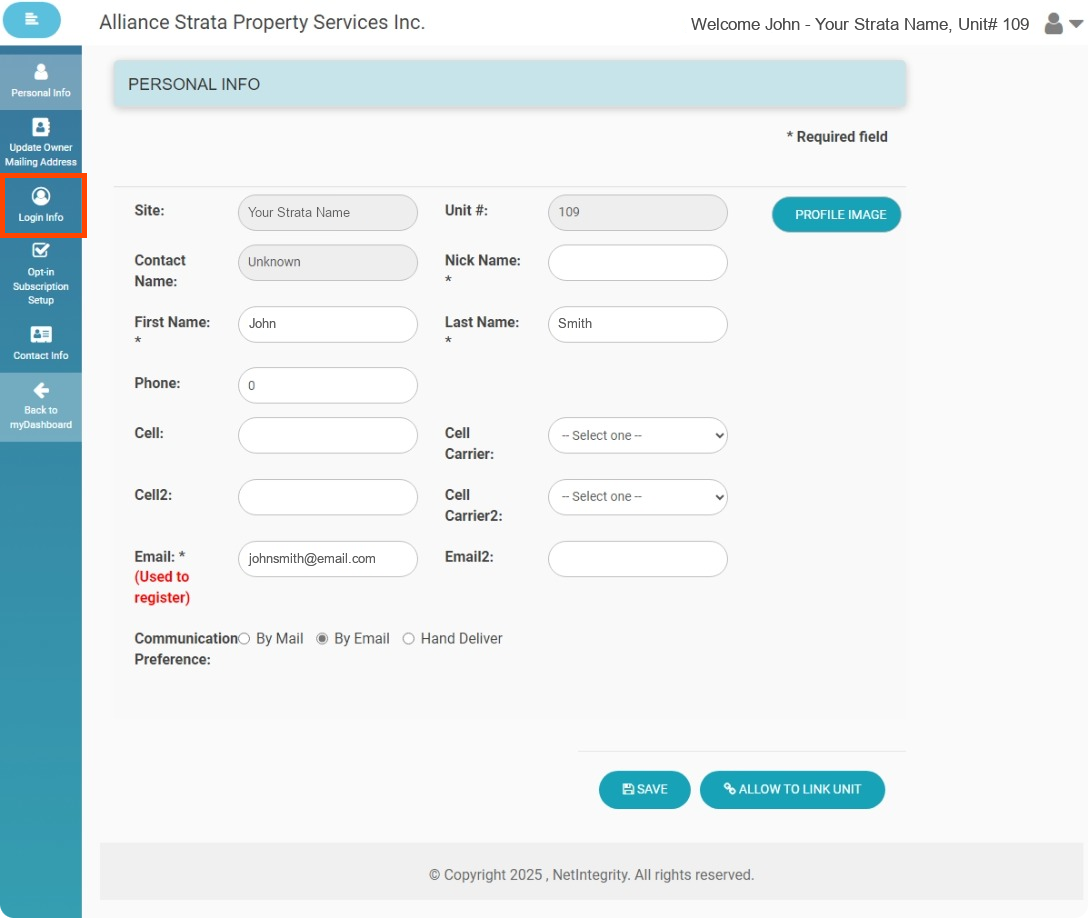Open the user account icon menu

(1053, 24)
